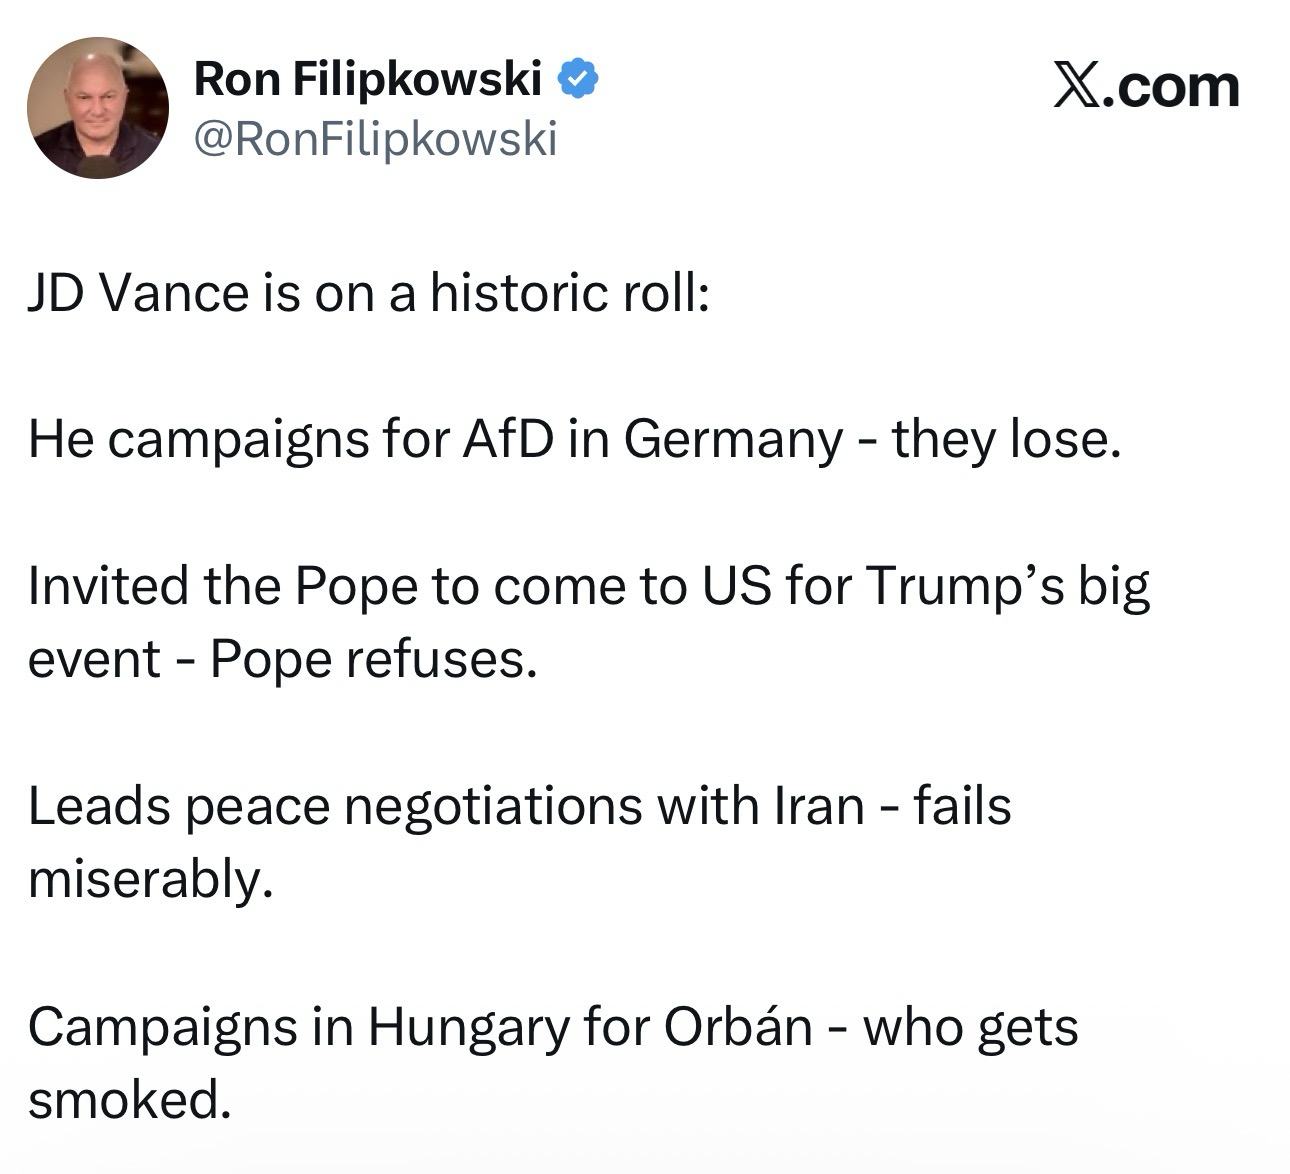Click the 'event - Pope refuses.' line

click(283, 659)
